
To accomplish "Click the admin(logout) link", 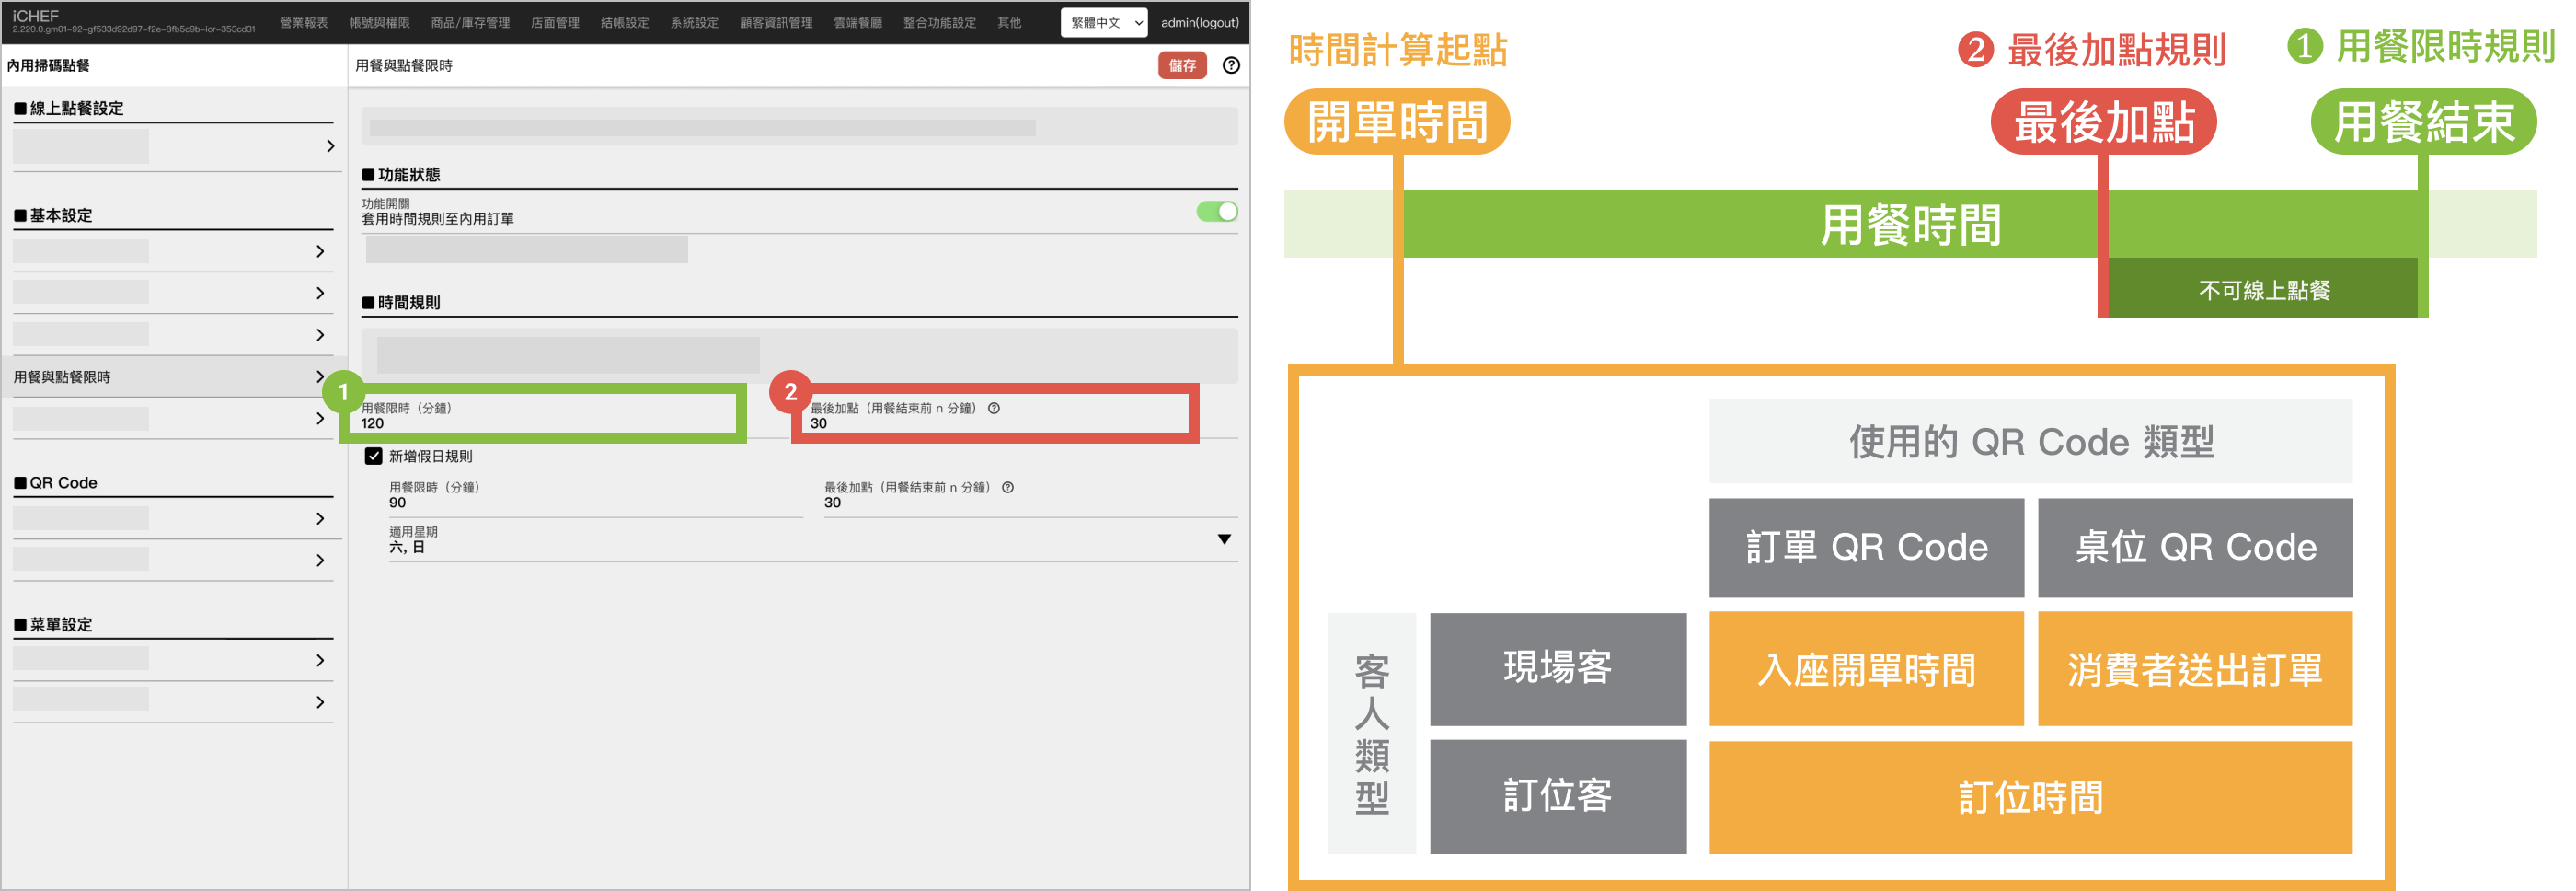I will pos(1199,22).
